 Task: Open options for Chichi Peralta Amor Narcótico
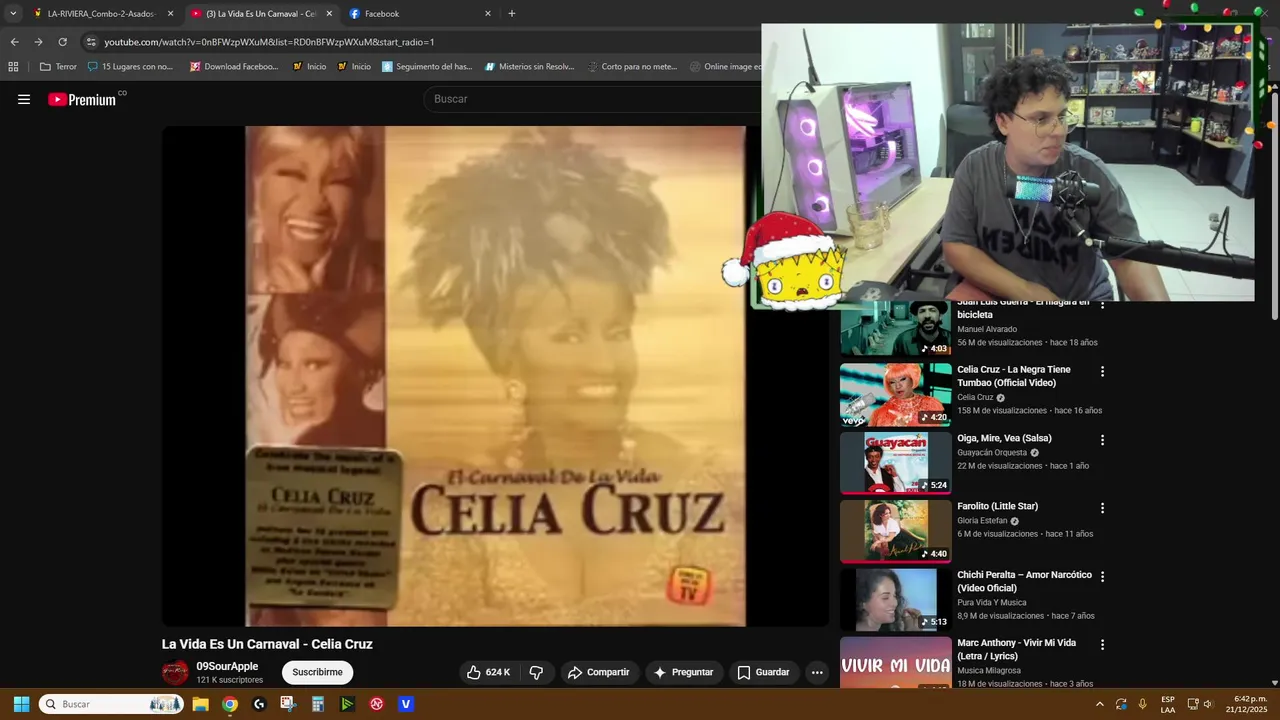(1103, 577)
